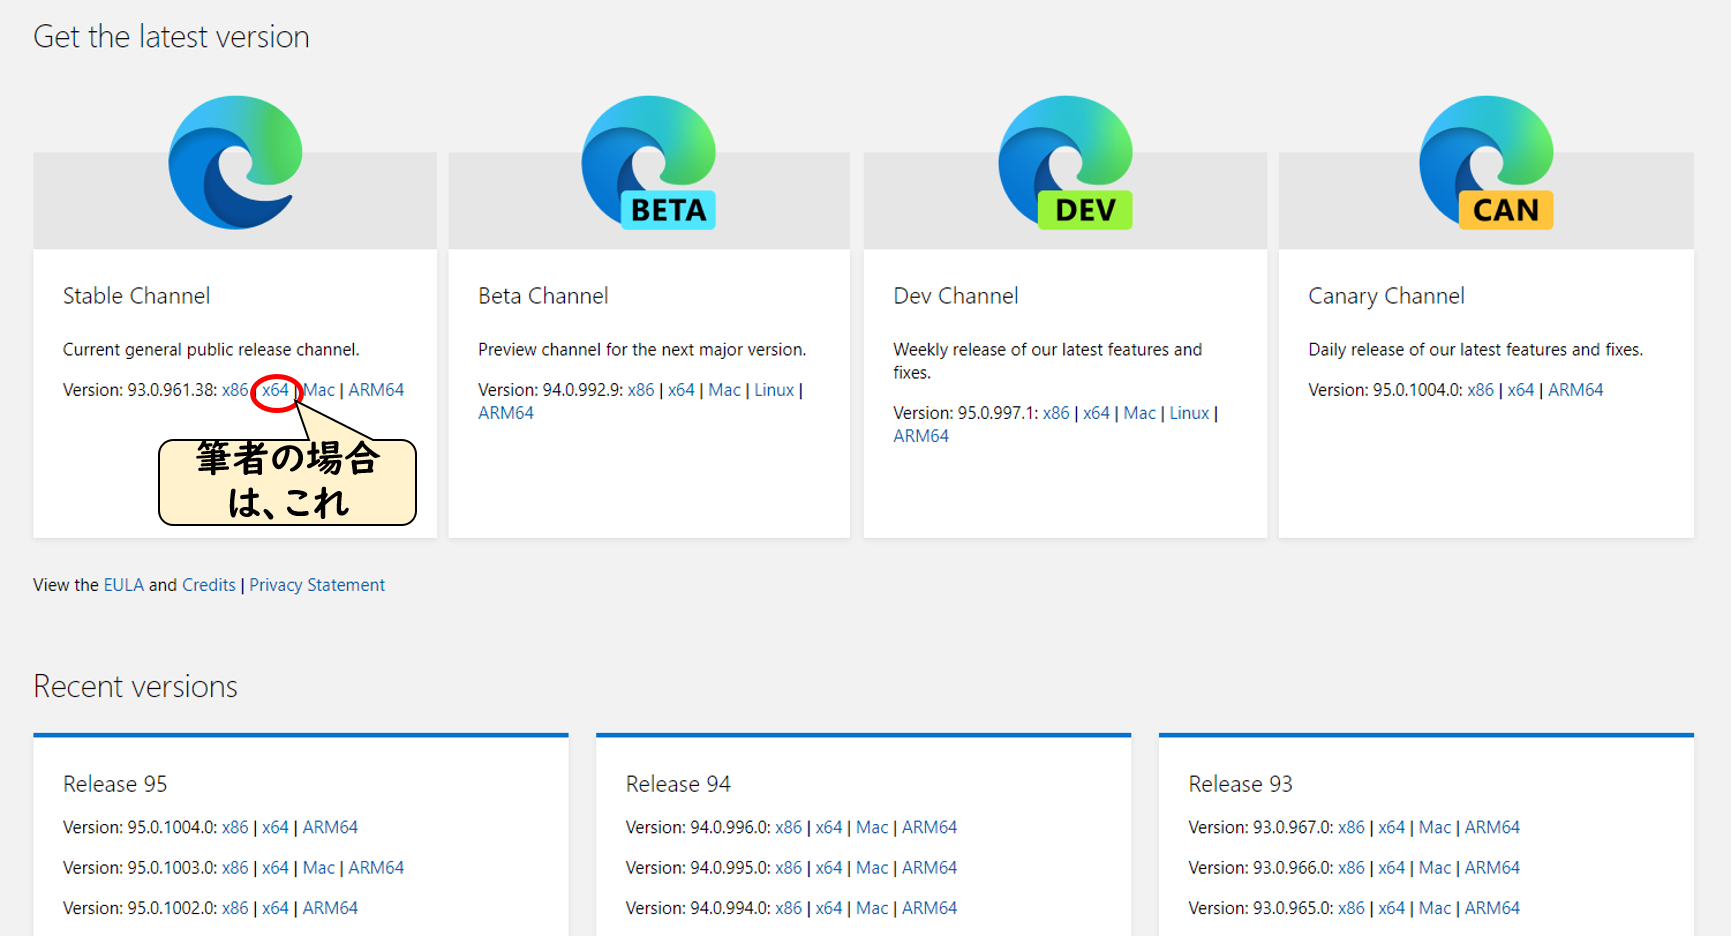This screenshot has width=1731, height=936.
Task: Download Beta 94.0.992.9 Linux driver
Action: point(774,390)
